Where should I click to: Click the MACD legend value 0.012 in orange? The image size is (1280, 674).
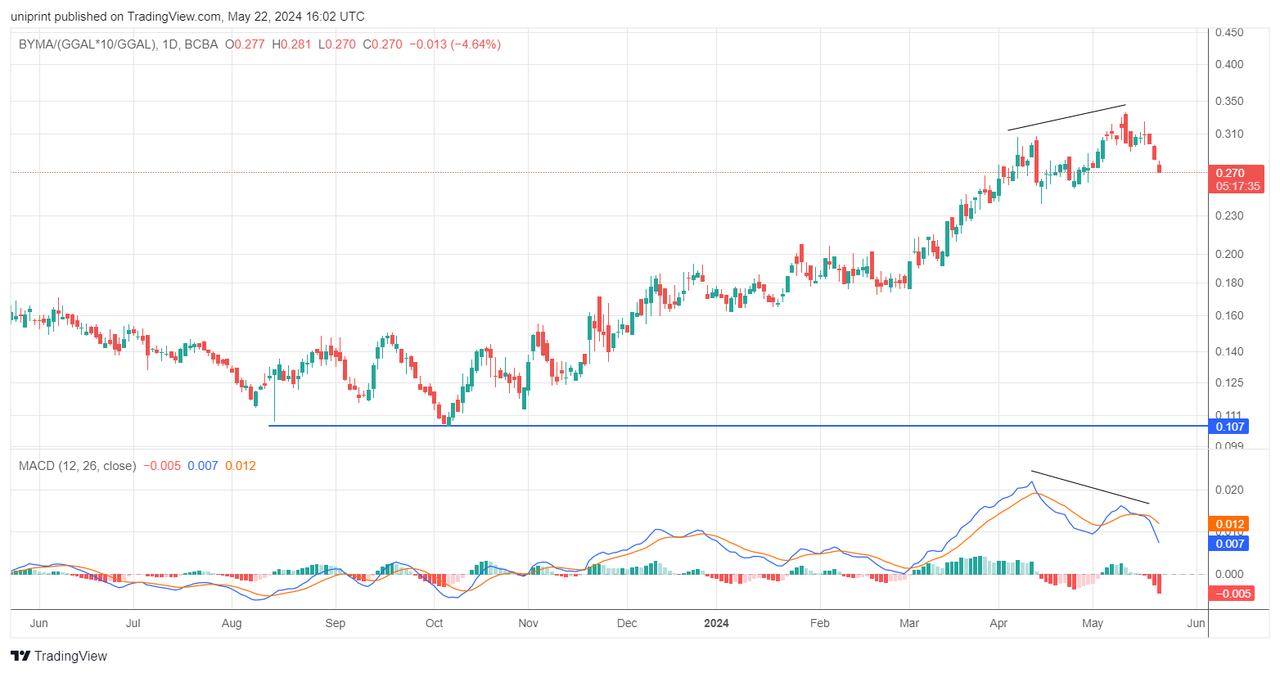[241, 466]
